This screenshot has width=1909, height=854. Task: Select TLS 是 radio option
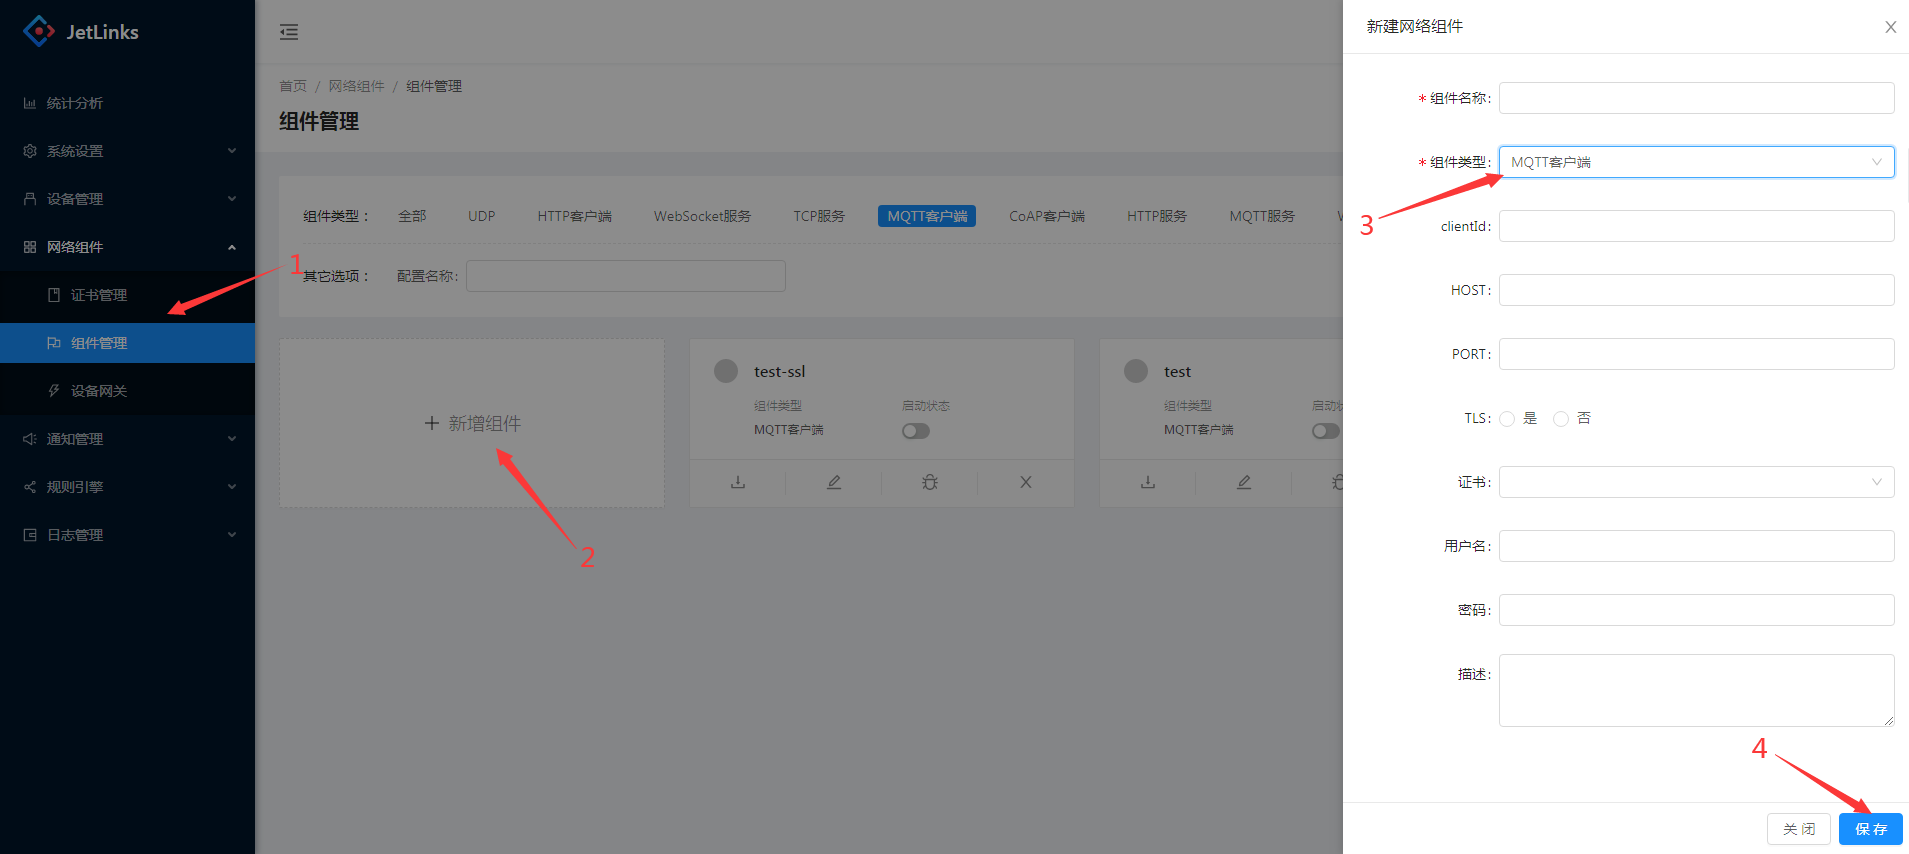coord(1507,419)
